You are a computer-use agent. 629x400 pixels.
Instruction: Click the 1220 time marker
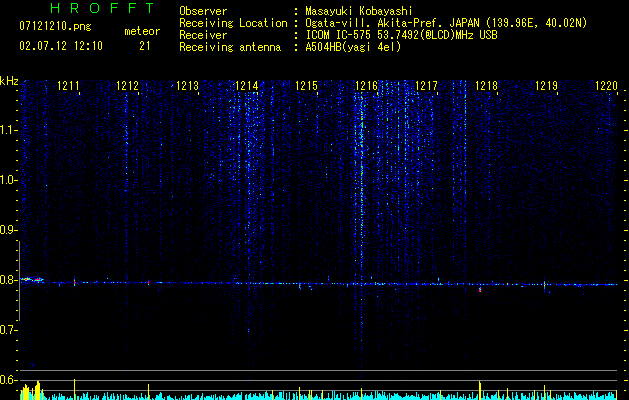[x=606, y=85]
